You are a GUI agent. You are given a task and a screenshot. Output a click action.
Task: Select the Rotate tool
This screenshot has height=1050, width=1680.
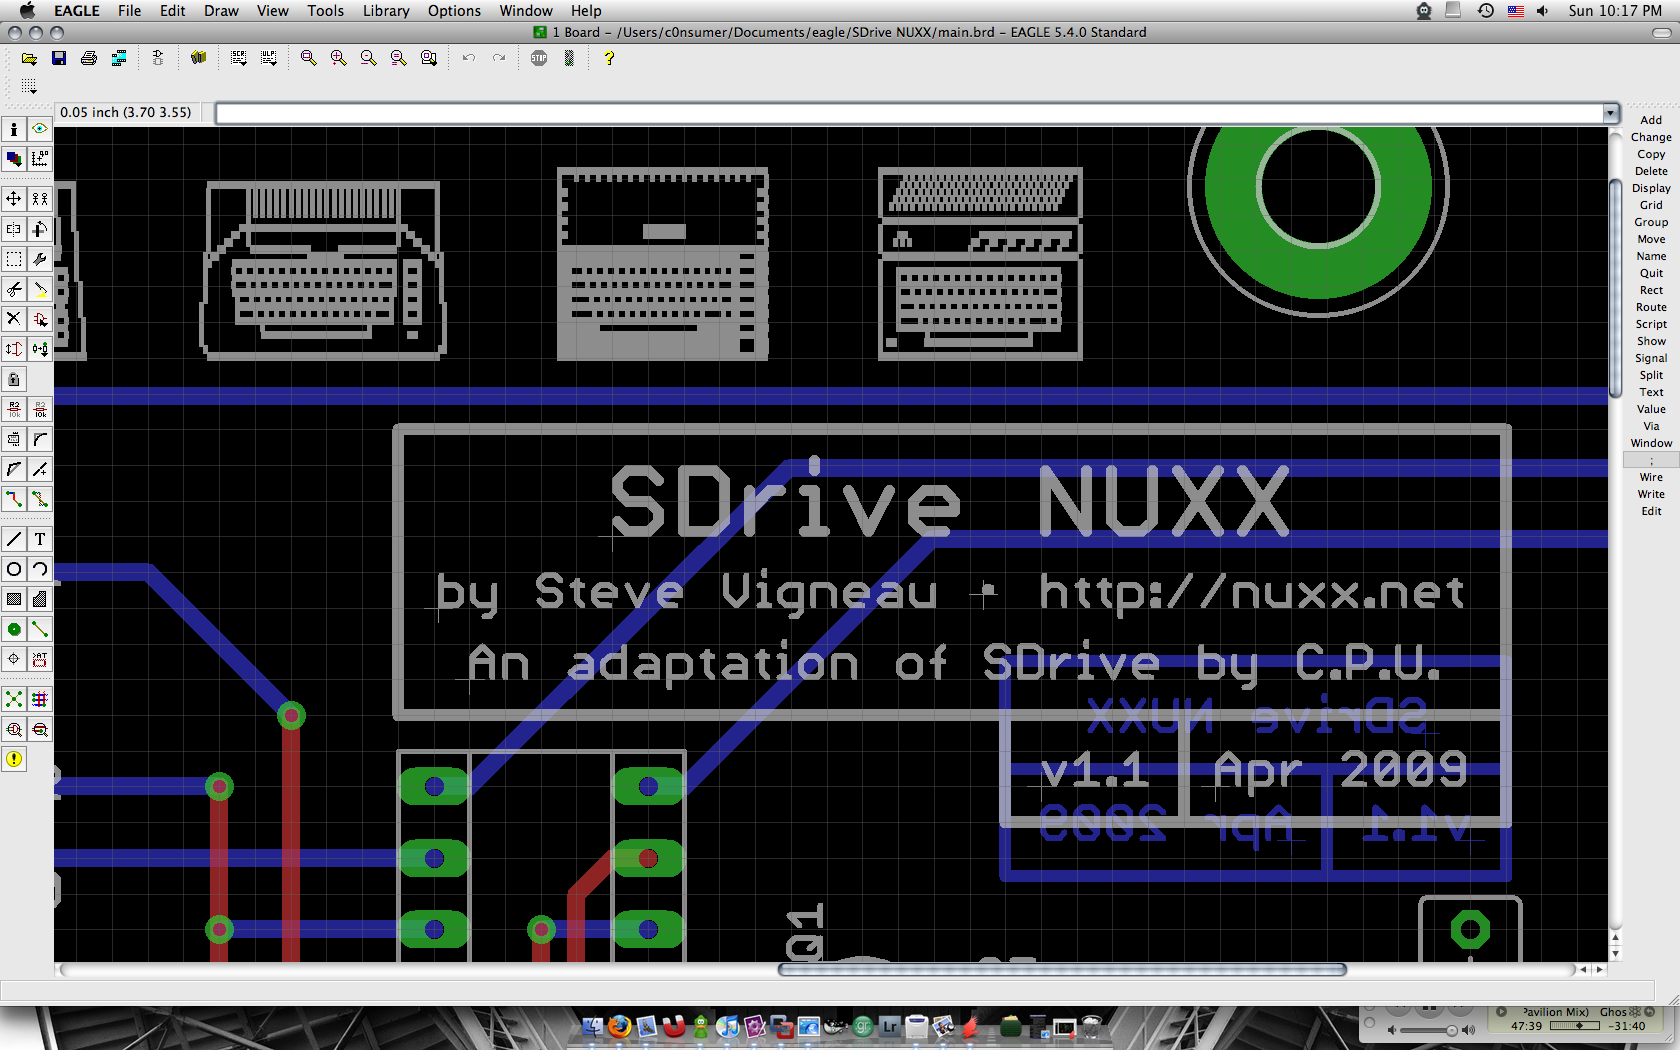(x=40, y=229)
